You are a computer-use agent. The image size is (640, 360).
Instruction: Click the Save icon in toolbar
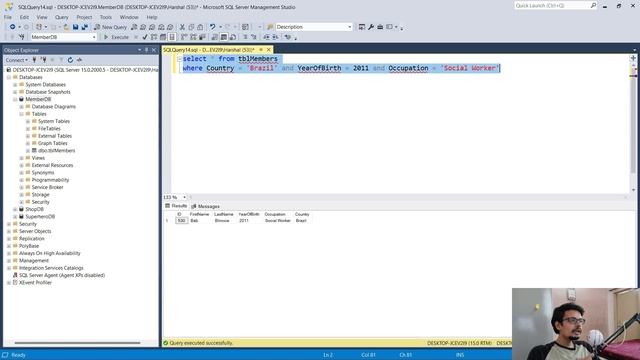76,27
